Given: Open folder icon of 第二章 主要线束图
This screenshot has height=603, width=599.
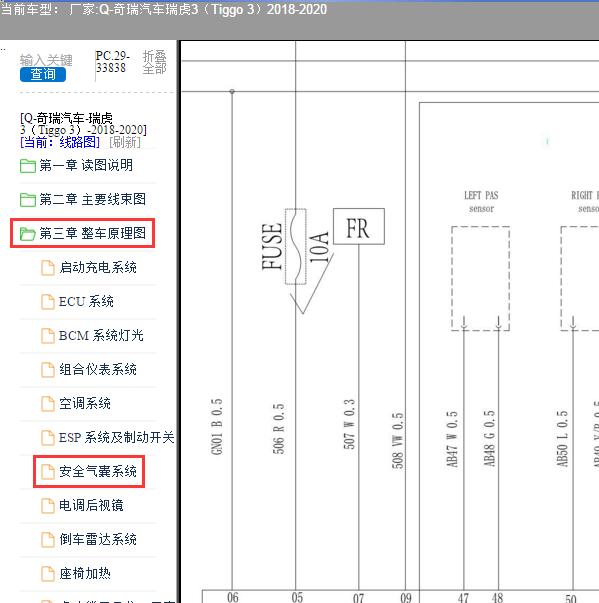Looking at the screenshot, I should tap(28, 200).
